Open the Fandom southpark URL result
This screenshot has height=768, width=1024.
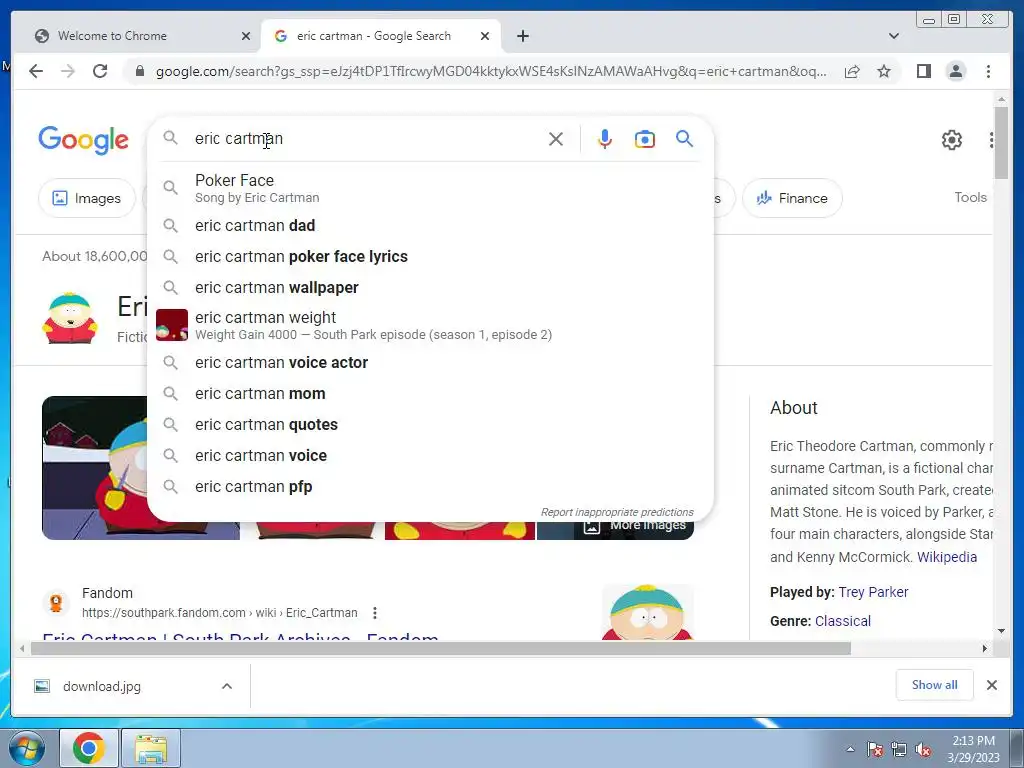(x=219, y=613)
